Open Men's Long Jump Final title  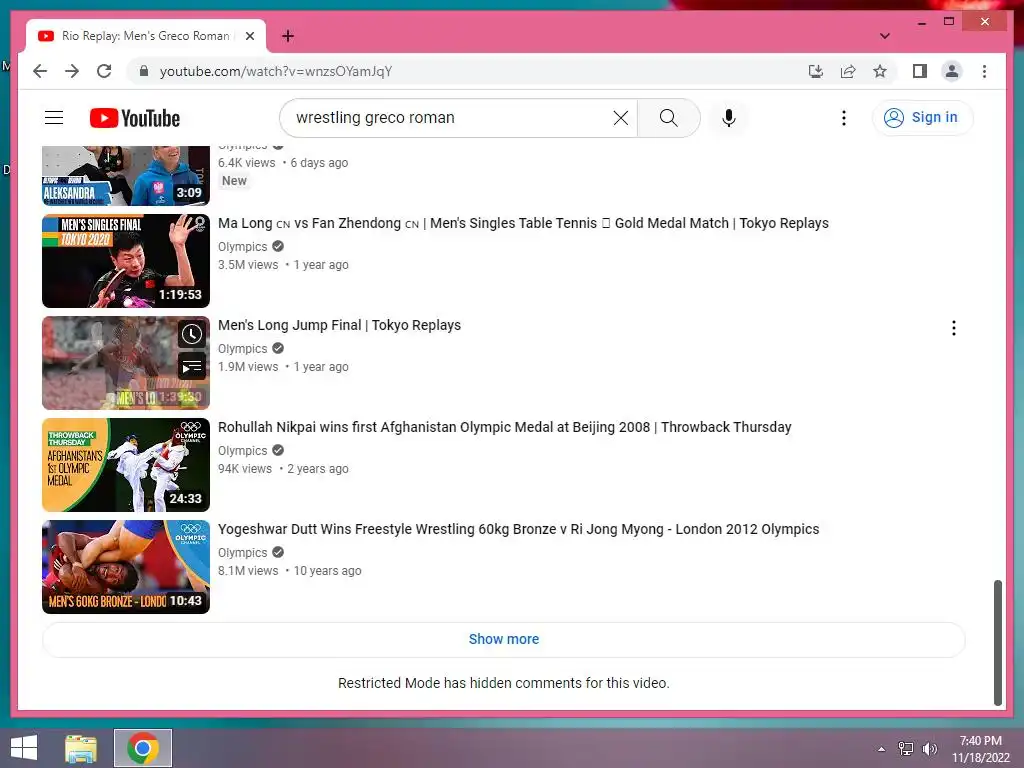click(x=339, y=325)
